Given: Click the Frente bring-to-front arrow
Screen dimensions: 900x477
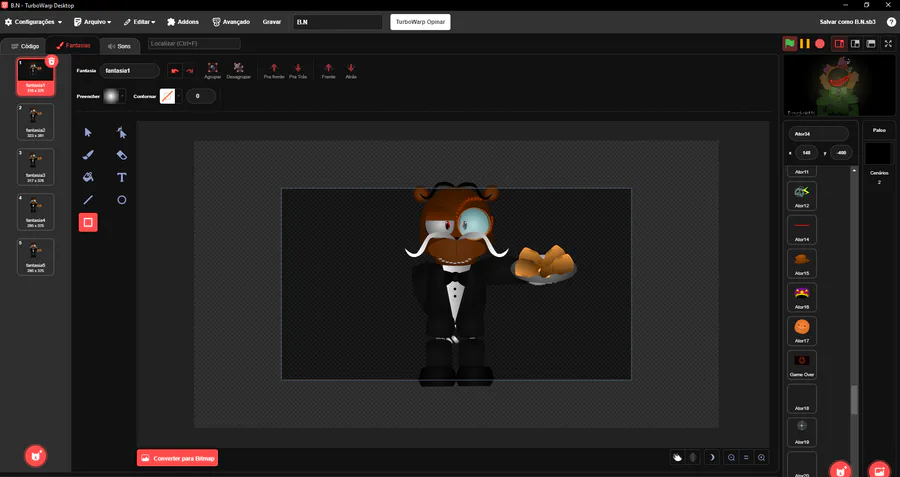Looking at the screenshot, I should point(328,68).
